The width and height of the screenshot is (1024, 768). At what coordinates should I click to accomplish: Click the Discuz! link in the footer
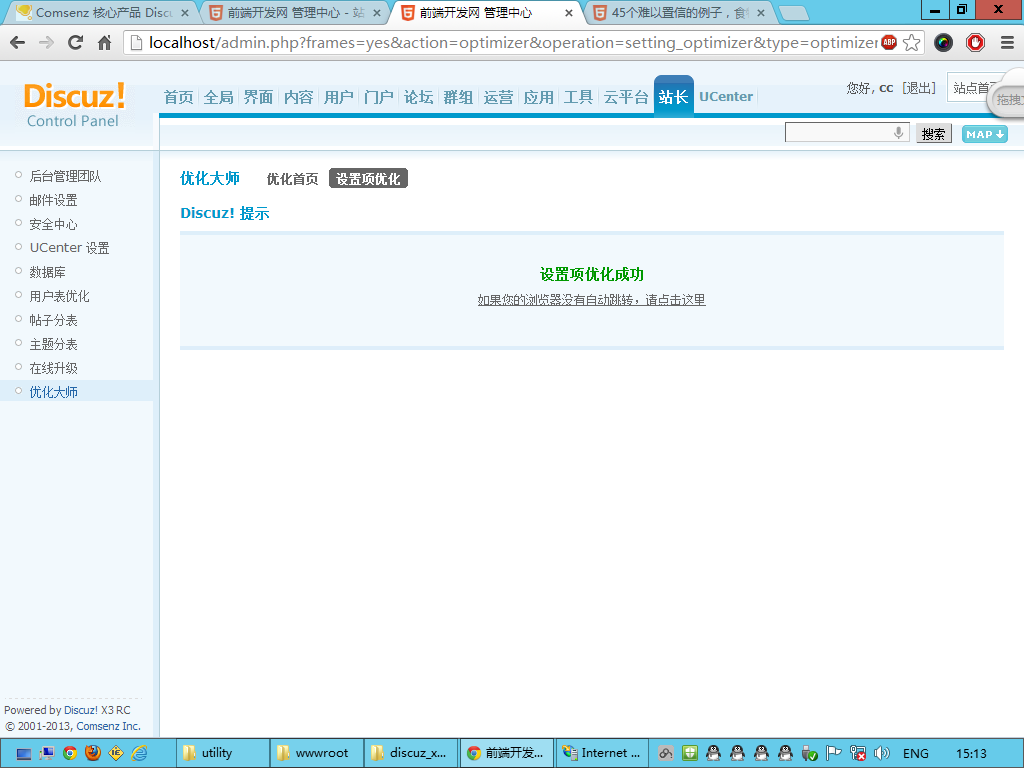click(x=81, y=710)
